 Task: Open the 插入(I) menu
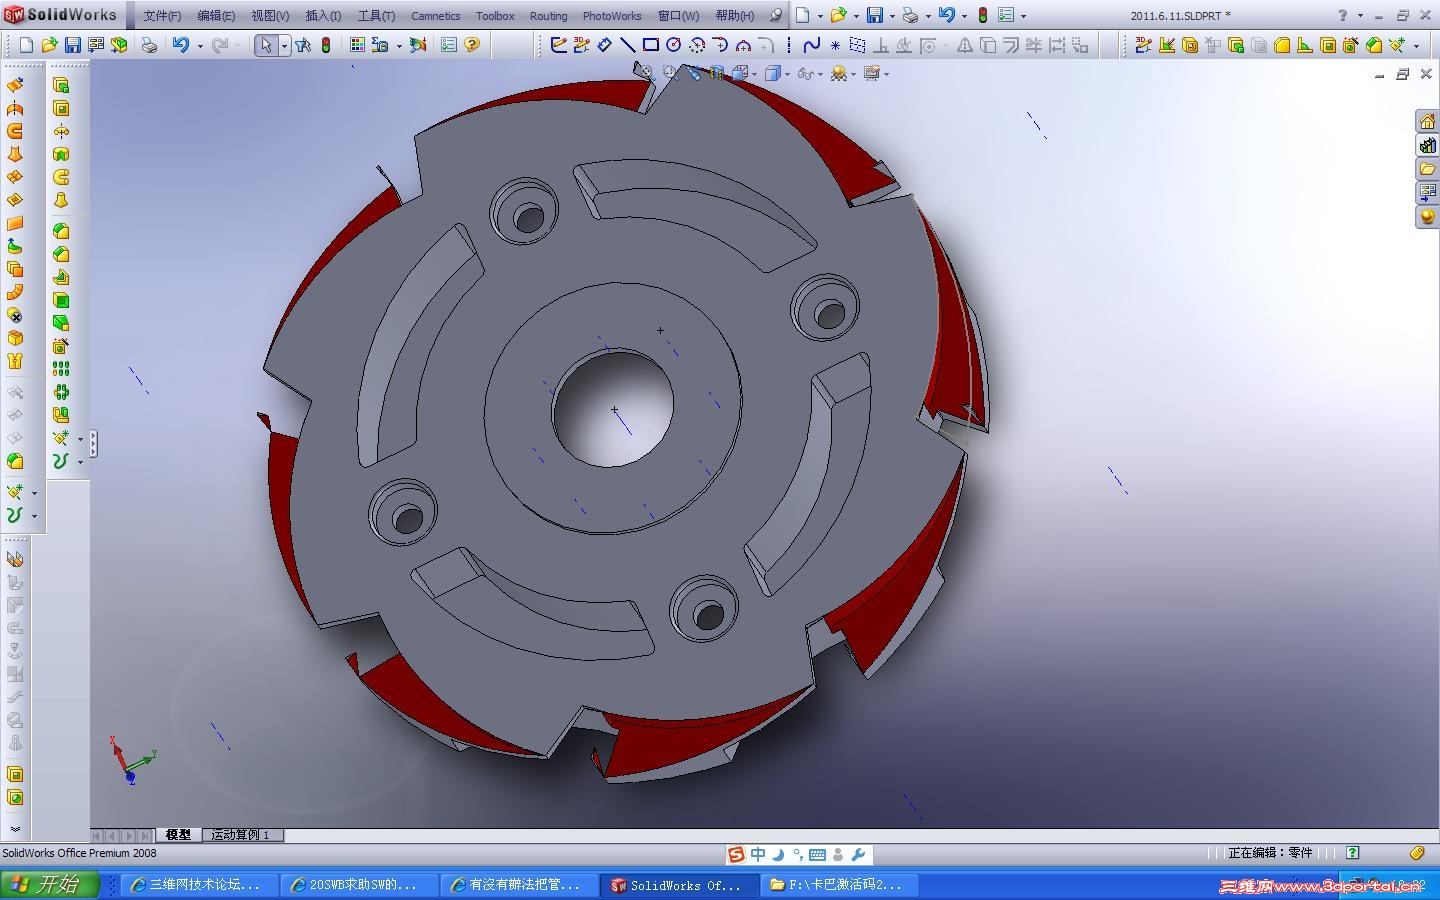click(x=323, y=16)
